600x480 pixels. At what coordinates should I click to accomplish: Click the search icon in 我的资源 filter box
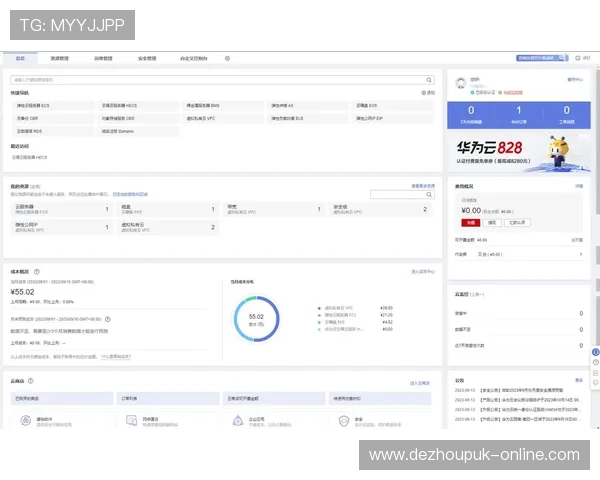coord(431,194)
